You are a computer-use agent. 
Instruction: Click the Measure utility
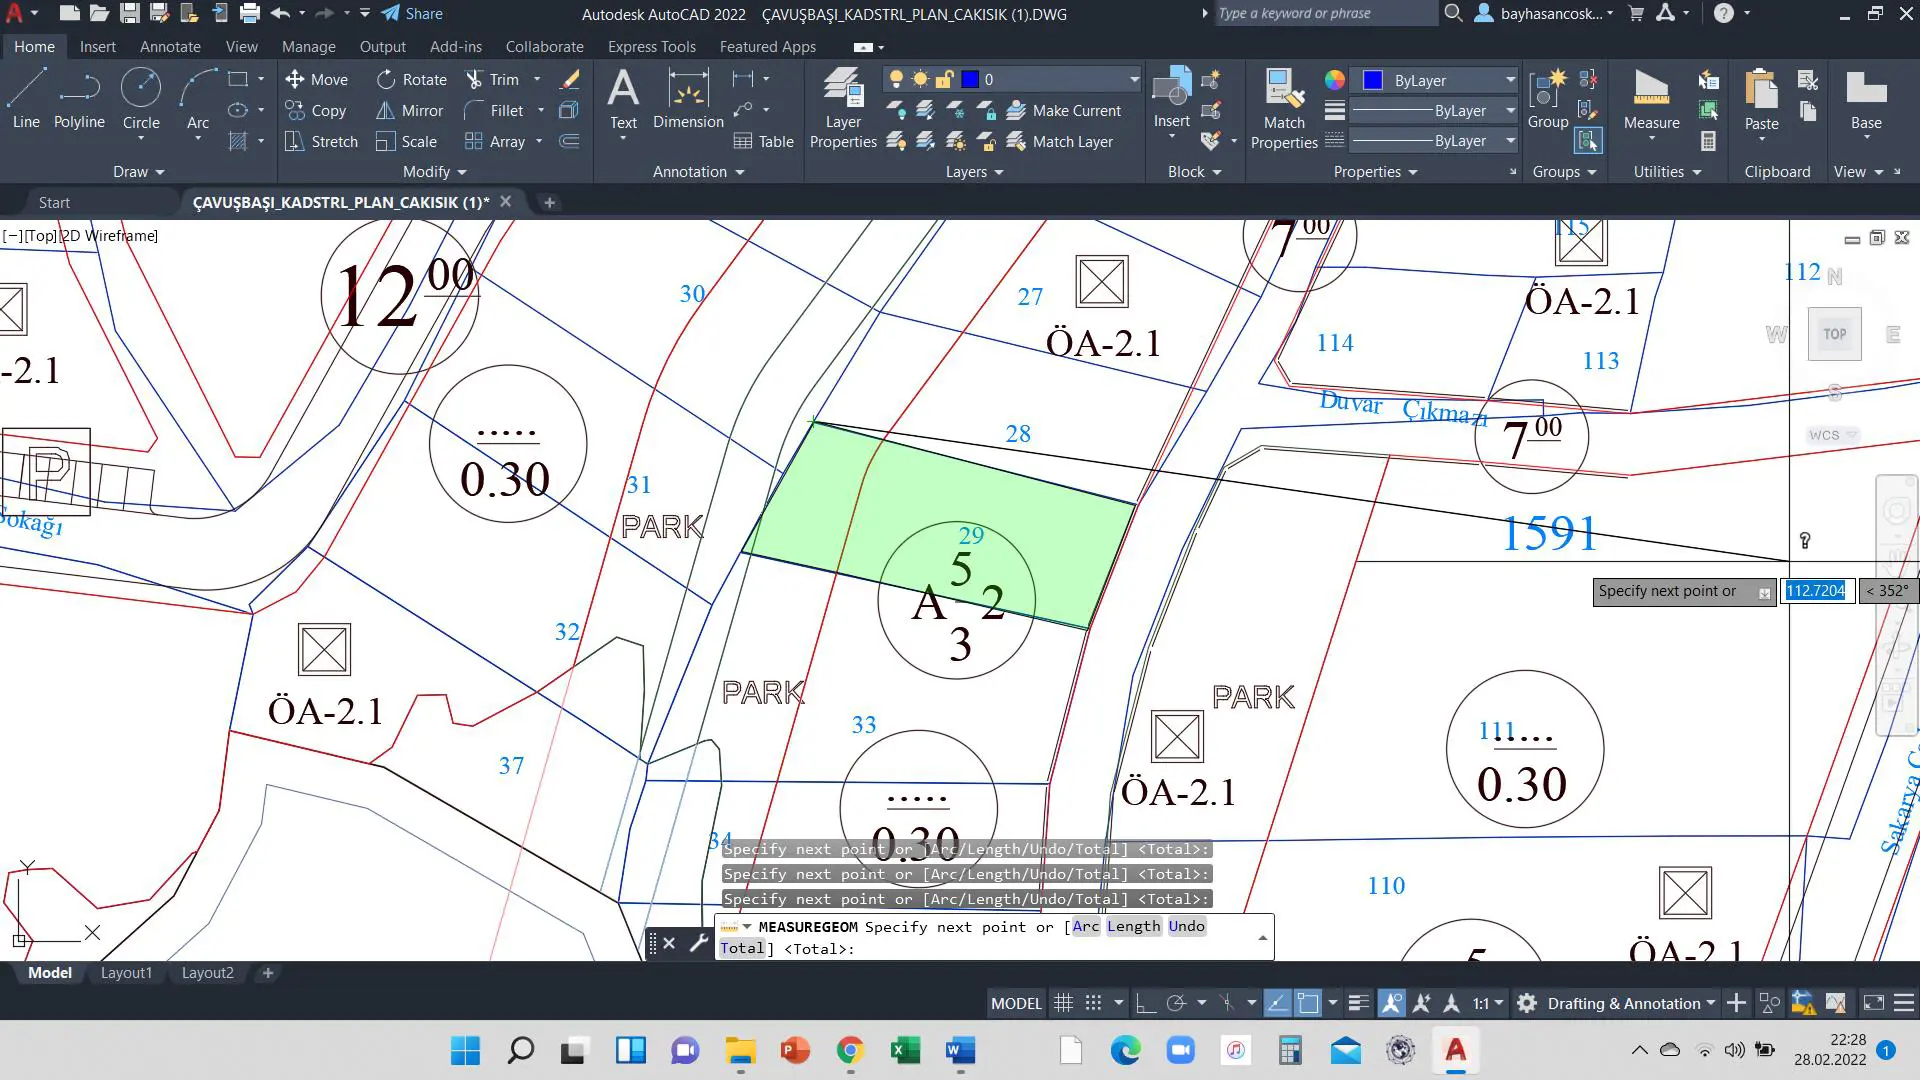[1651, 98]
